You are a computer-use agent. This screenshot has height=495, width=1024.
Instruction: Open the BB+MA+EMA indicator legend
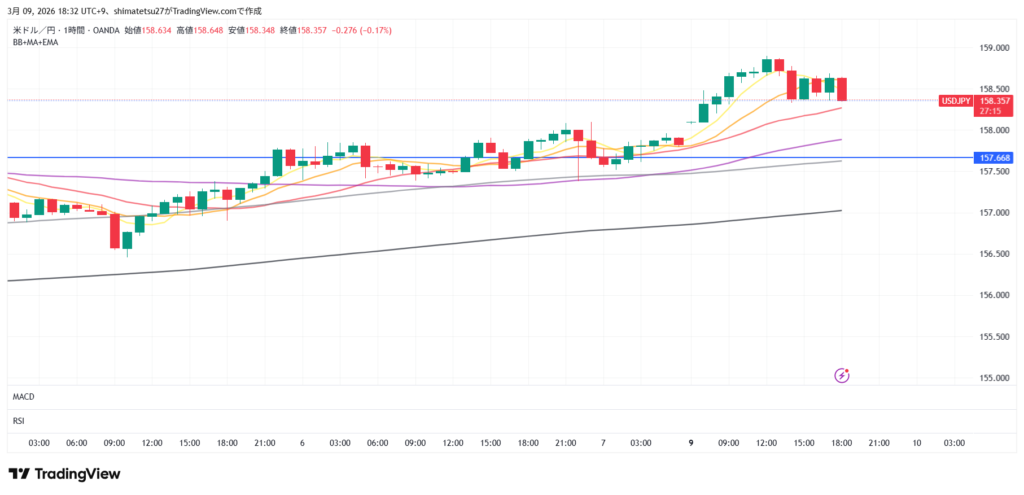pyautogui.click(x=34, y=43)
